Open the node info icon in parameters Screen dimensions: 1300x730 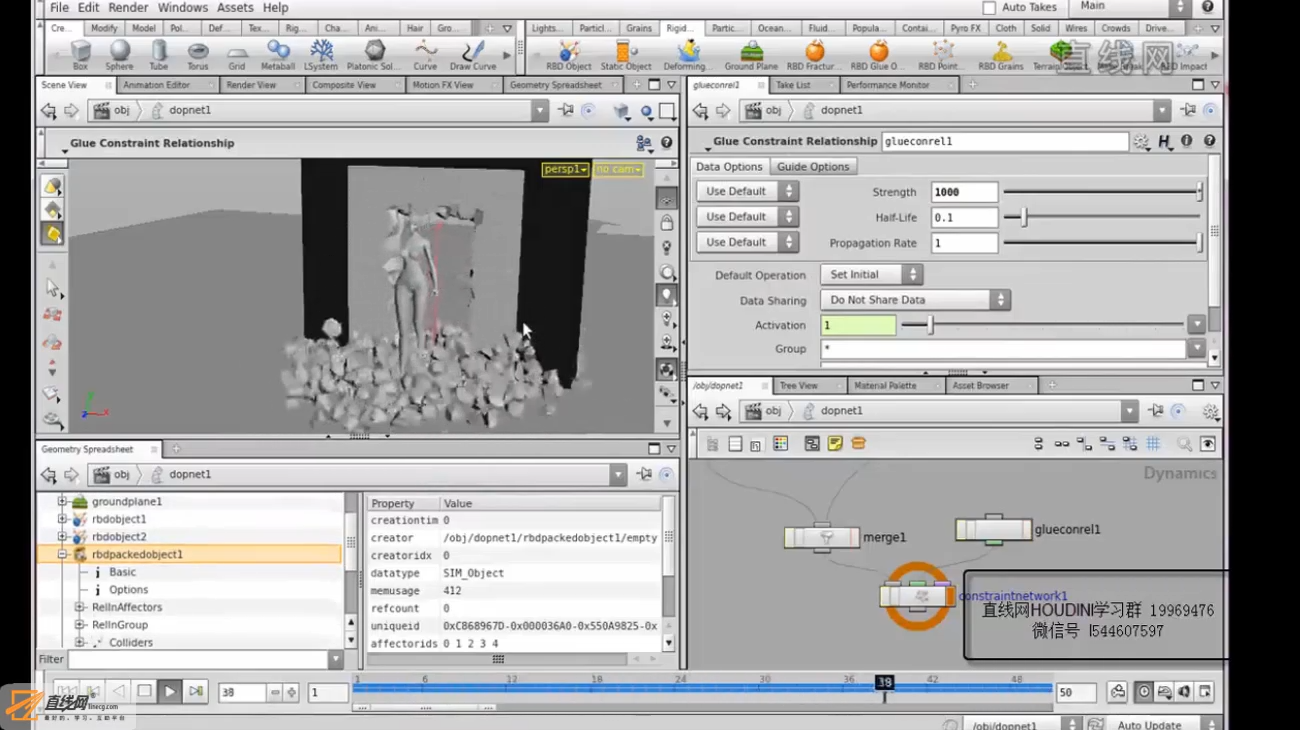coord(1187,142)
